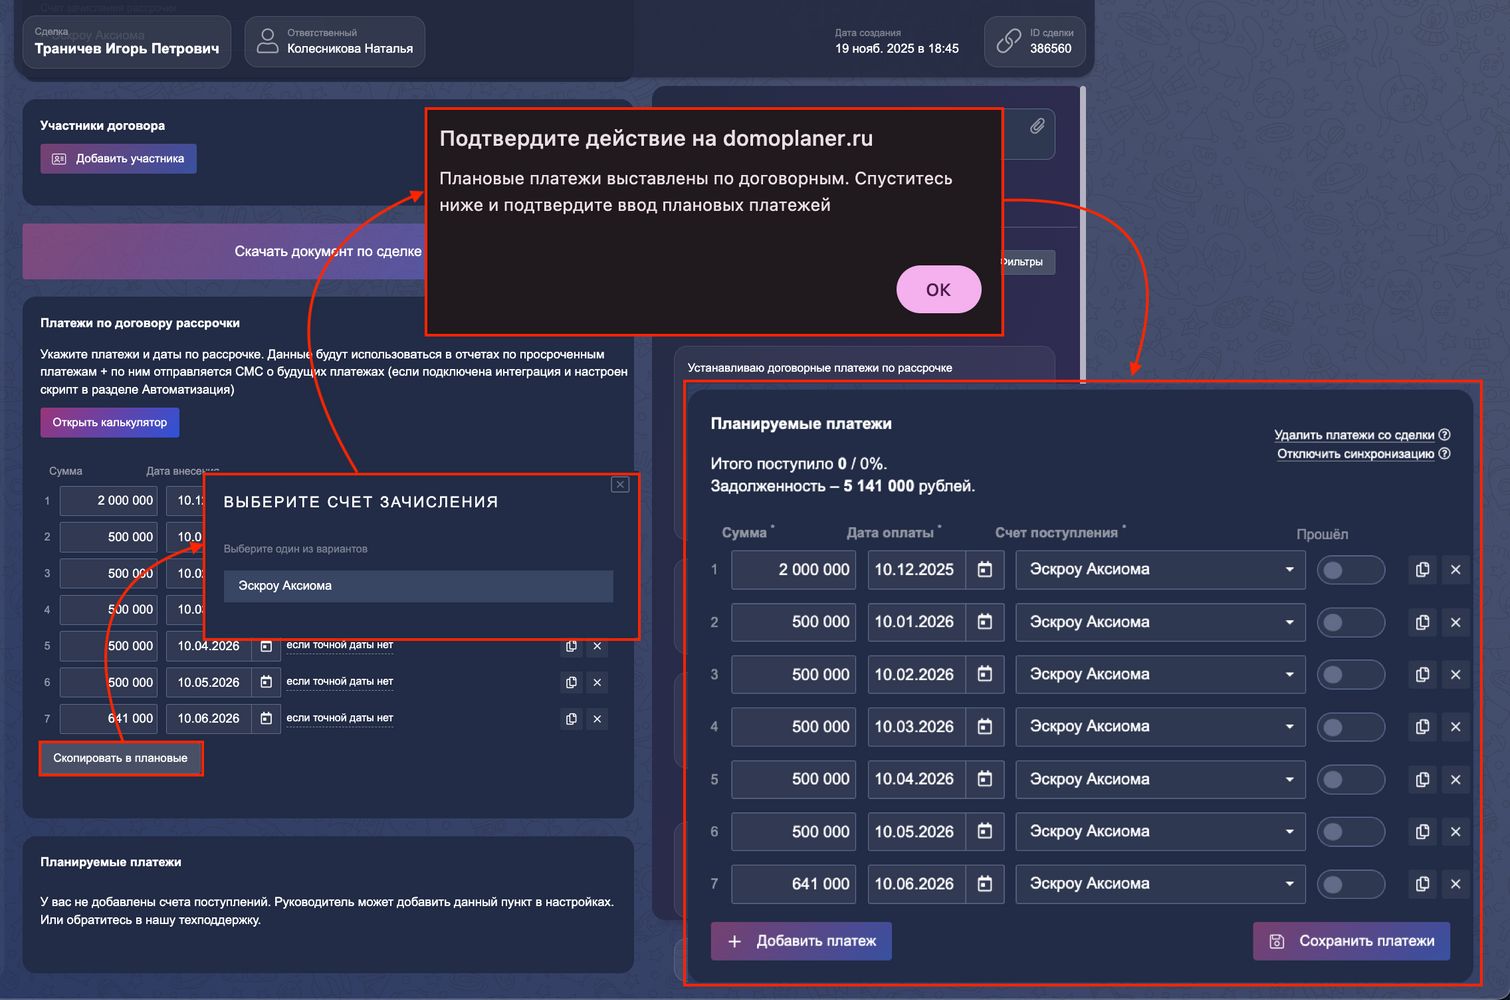This screenshot has height=1000, width=1510.
Task: Click creation date 19 нояб. 2025 в 18:45
Action: (x=897, y=49)
